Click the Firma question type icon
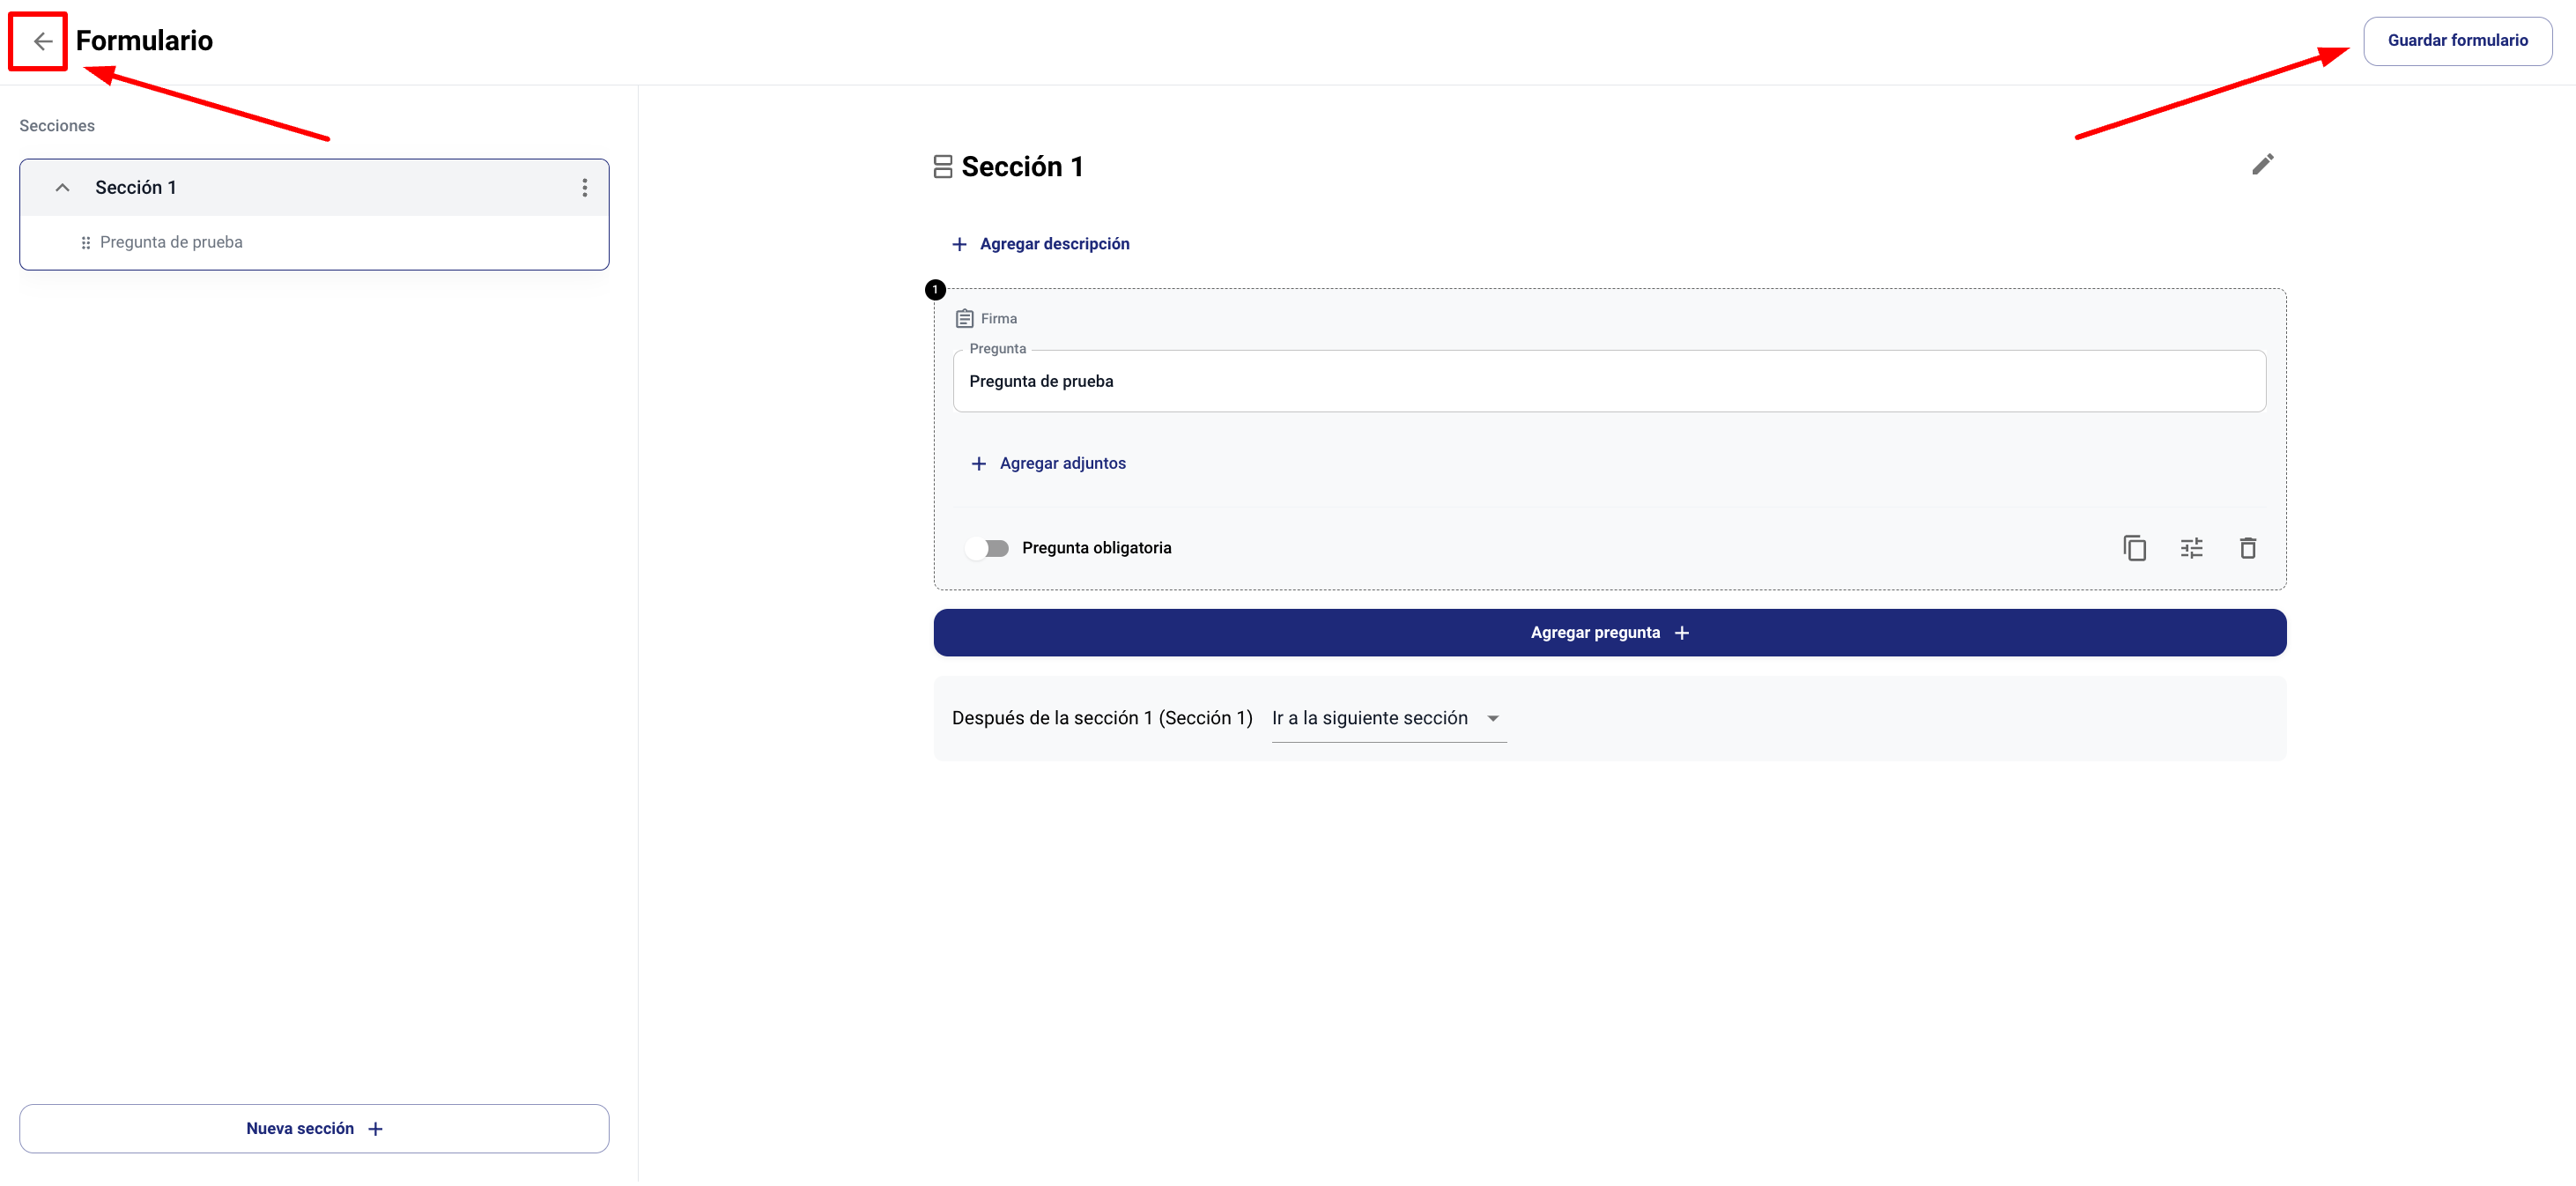This screenshot has width=2576, height=1186. (x=964, y=319)
